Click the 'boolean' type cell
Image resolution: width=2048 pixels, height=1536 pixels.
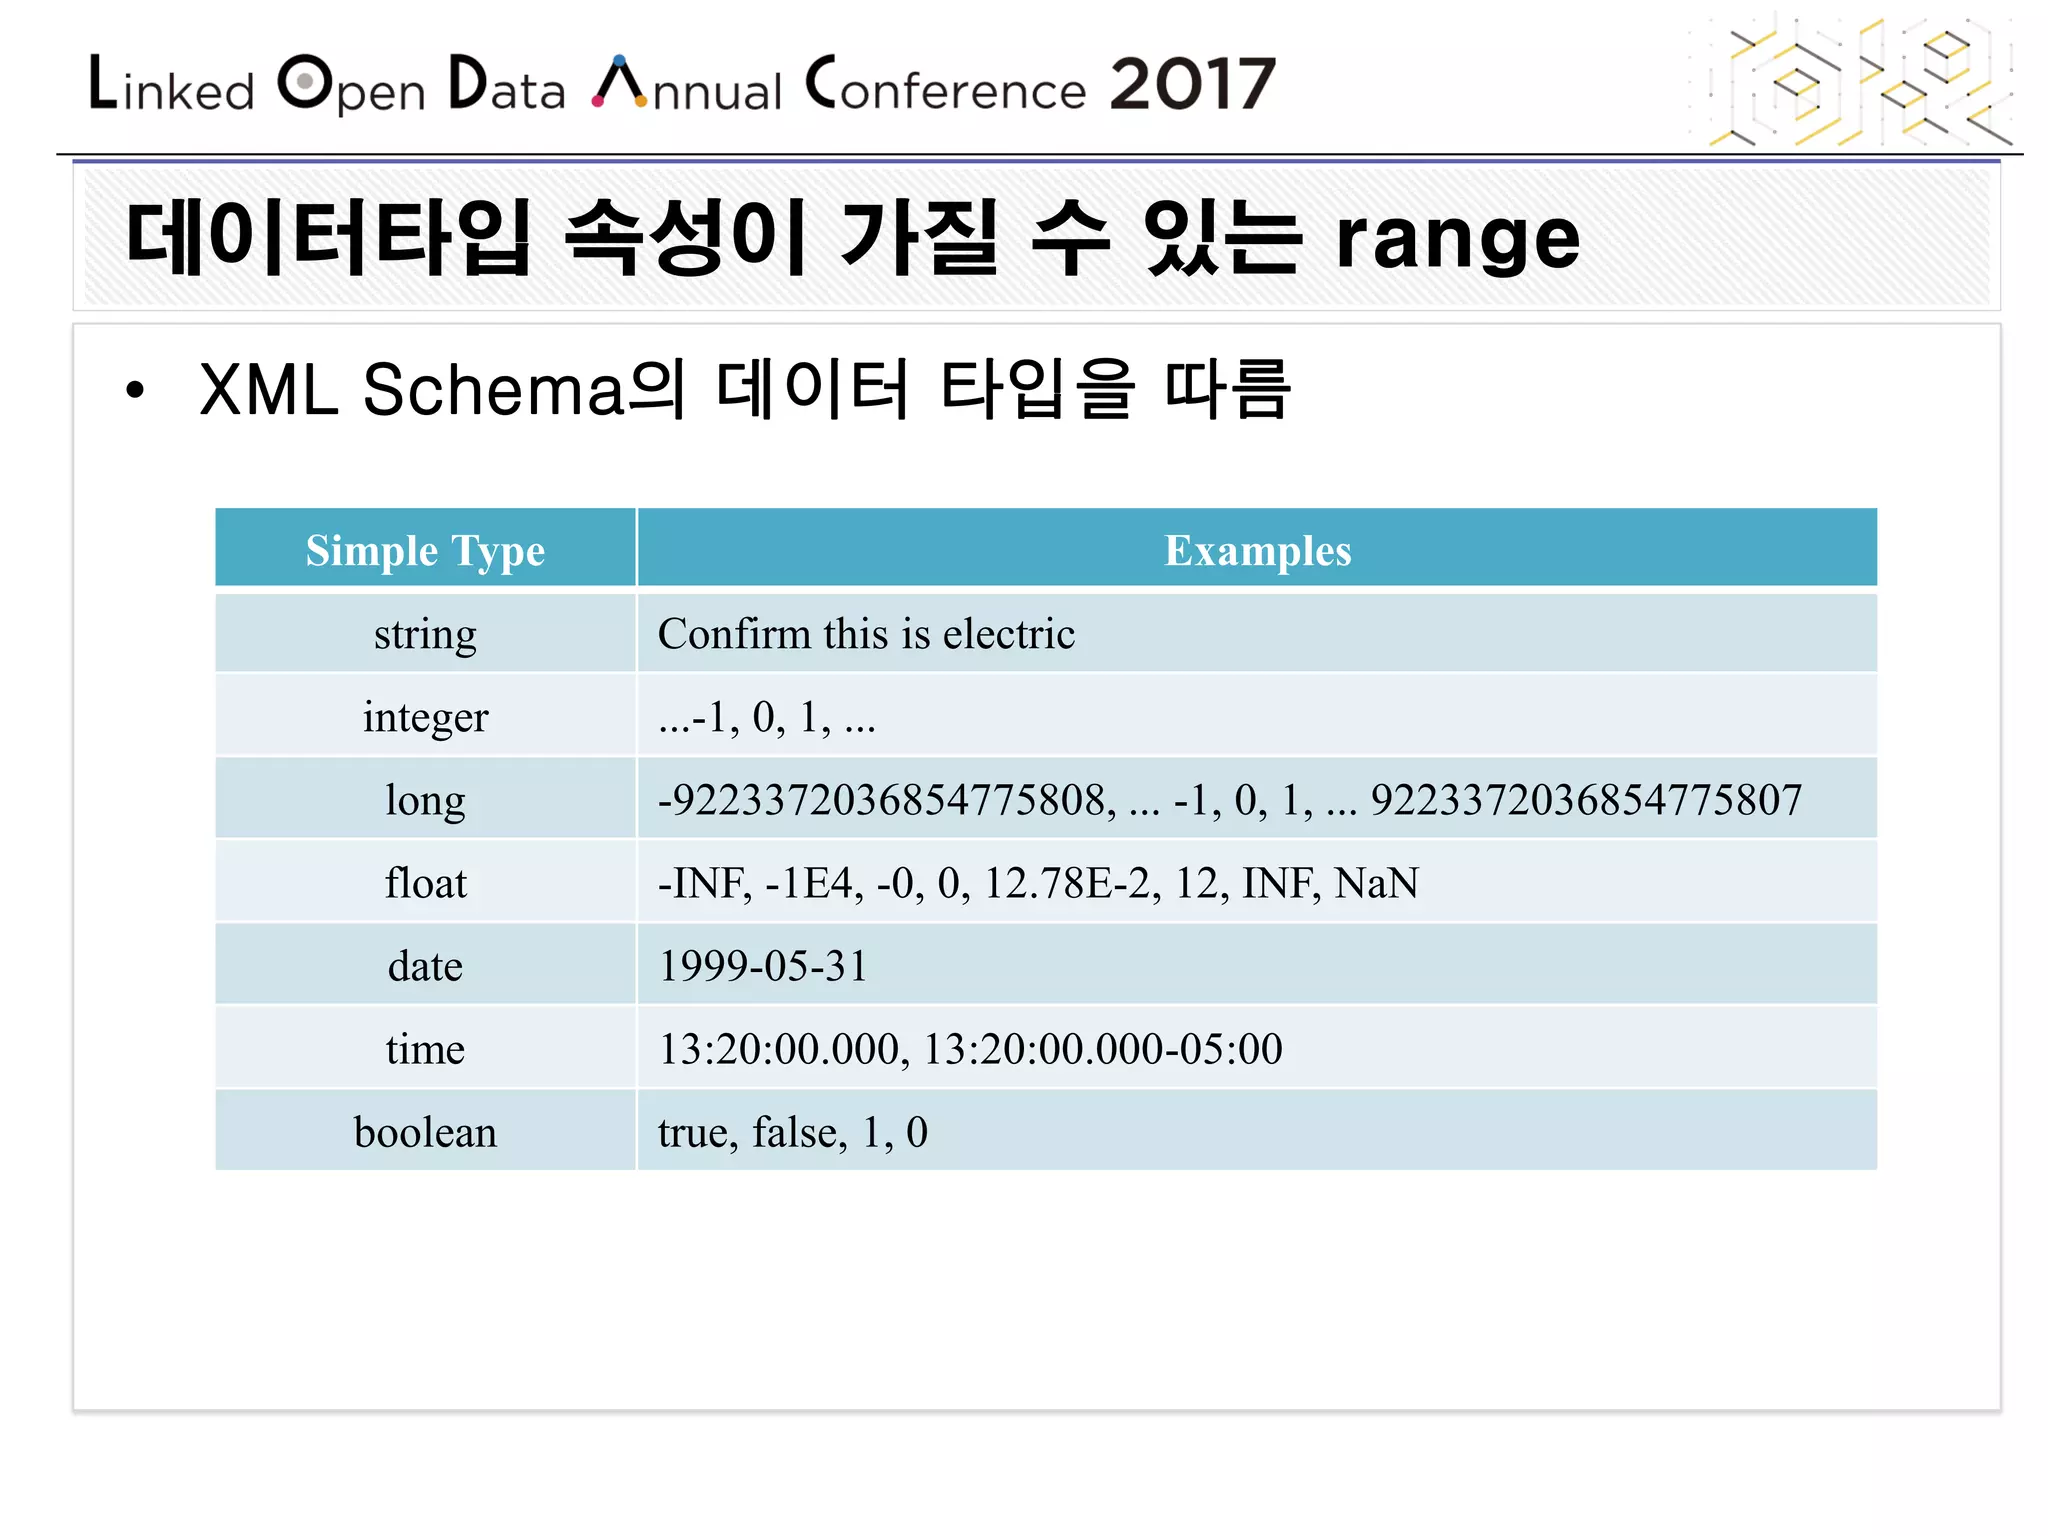pyautogui.click(x=425, y=1131)
